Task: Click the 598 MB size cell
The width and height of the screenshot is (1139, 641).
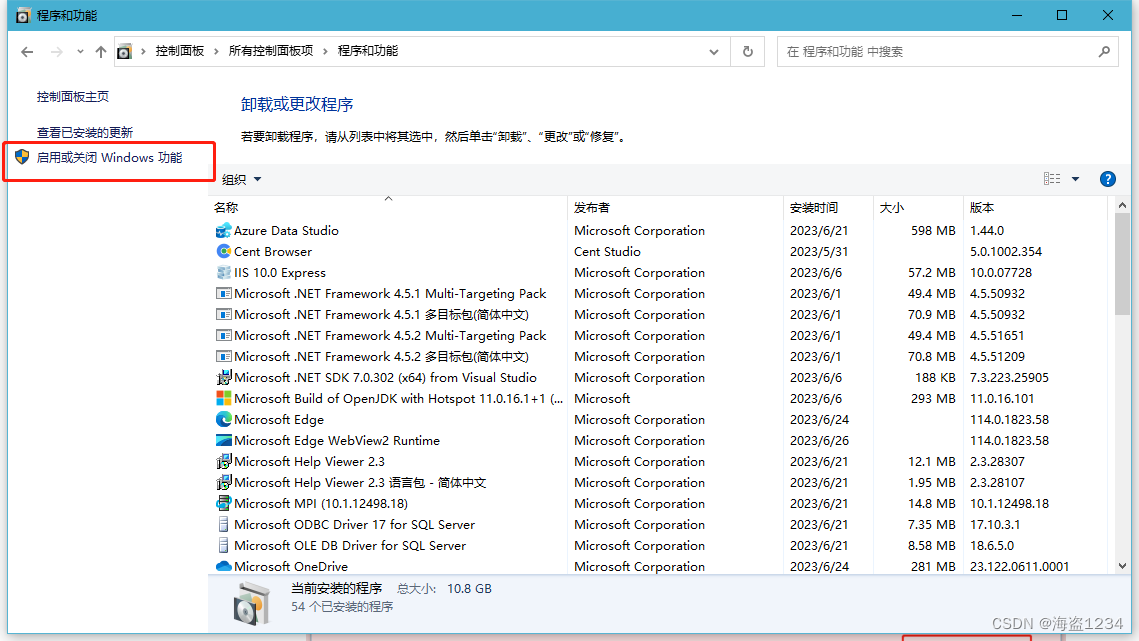Action: [933, 230]
